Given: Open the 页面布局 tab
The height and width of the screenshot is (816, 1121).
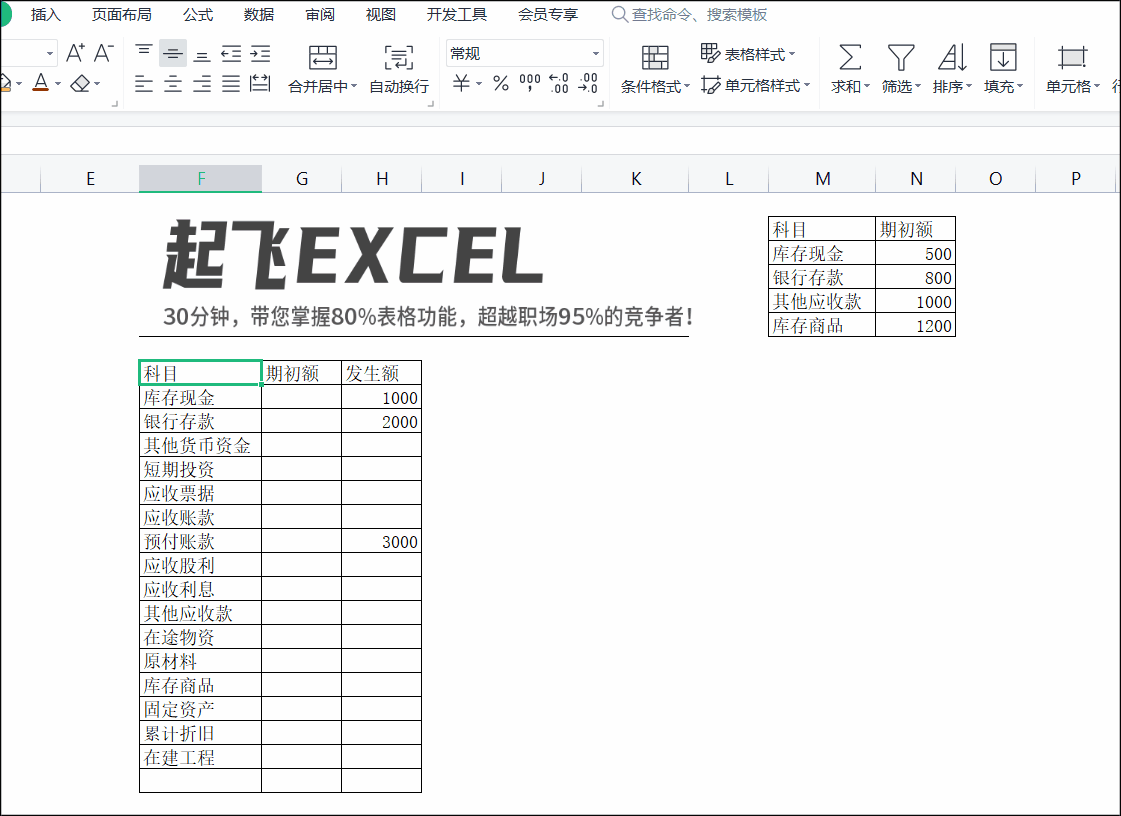Looking at the screenshot, I should (122, 14).
